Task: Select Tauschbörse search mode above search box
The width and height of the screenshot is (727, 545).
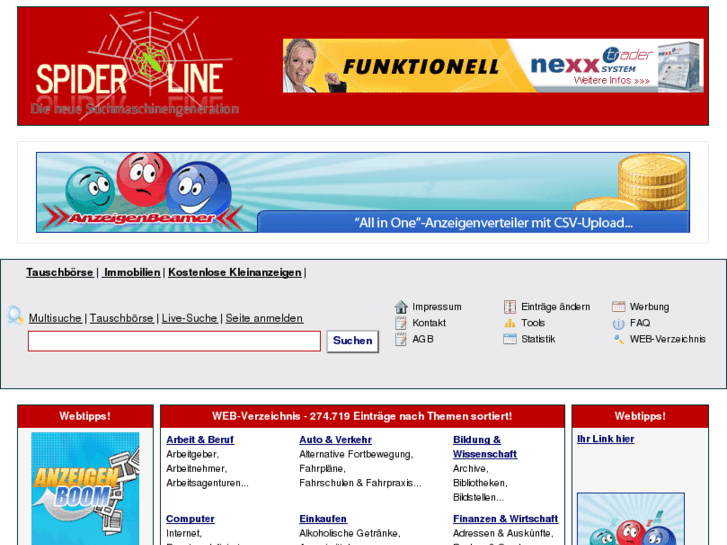Action: [121, 318]
